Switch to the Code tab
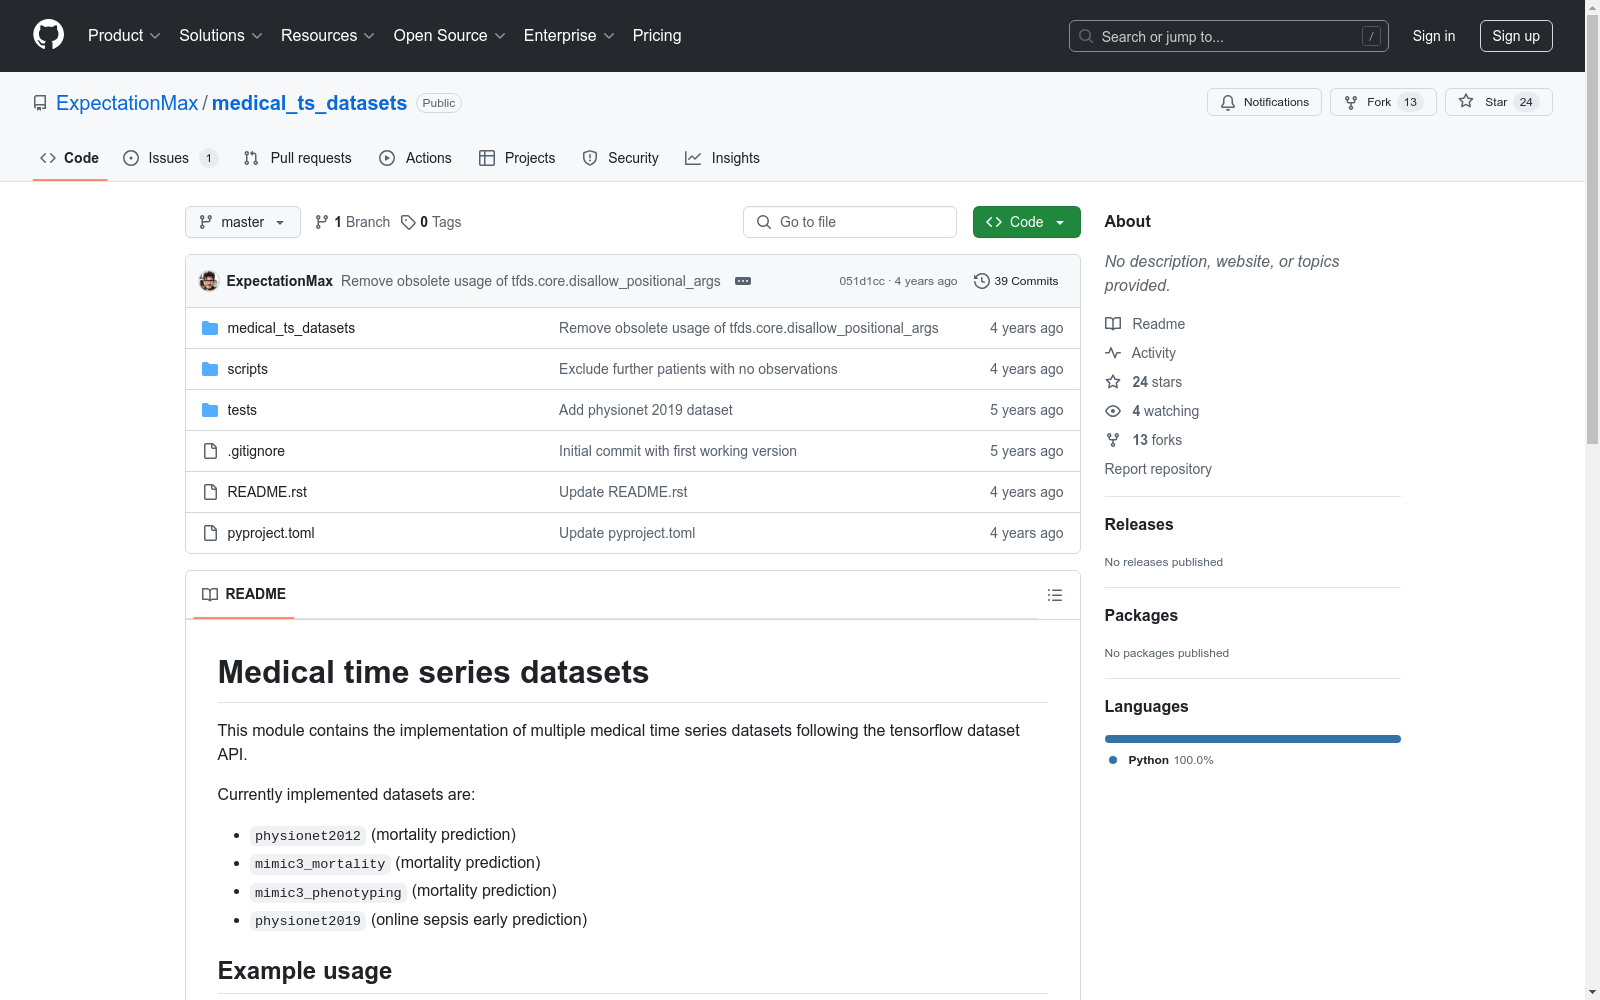This screenshot has height=1000, width=1600. pos(70,158)
